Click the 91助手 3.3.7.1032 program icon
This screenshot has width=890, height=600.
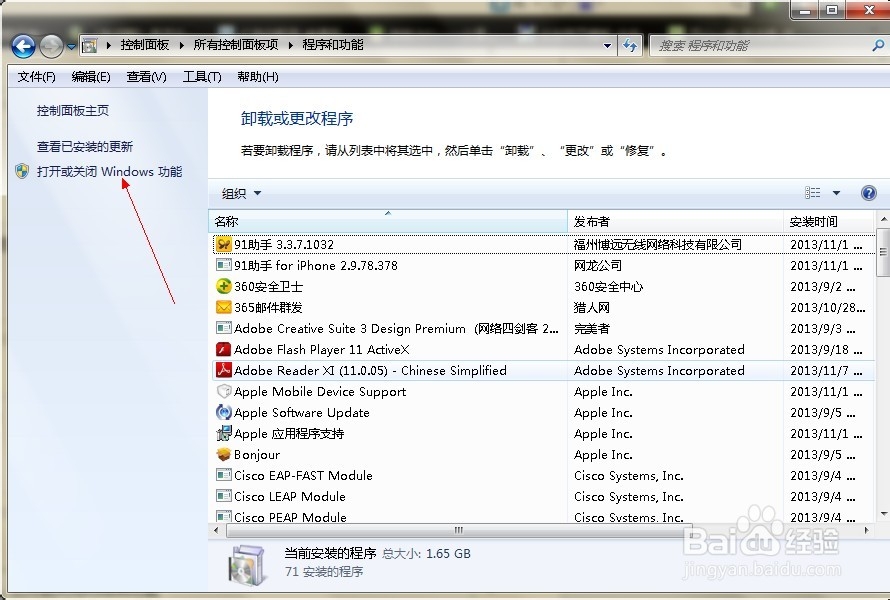[224, 244]
